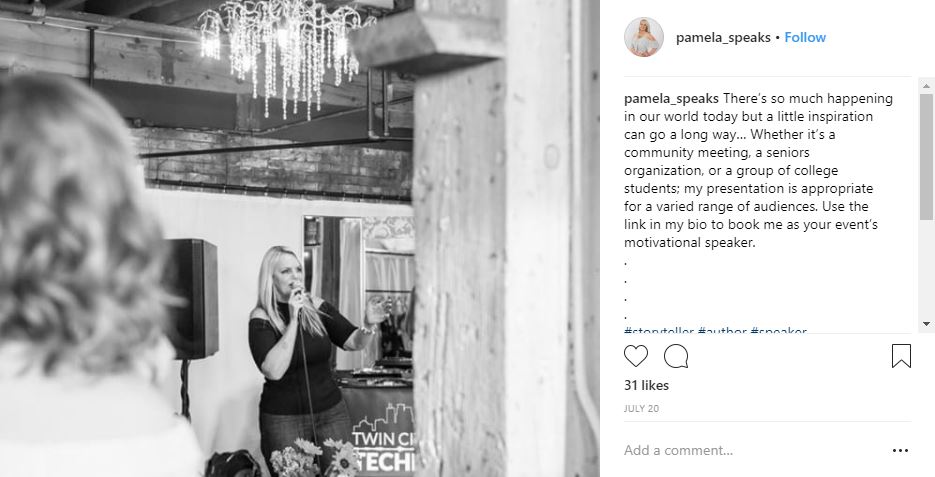Click the scrollbar down arrow in the caption
Image resolution: width=935 pixels, height=477 pixels.
point(926,324)
